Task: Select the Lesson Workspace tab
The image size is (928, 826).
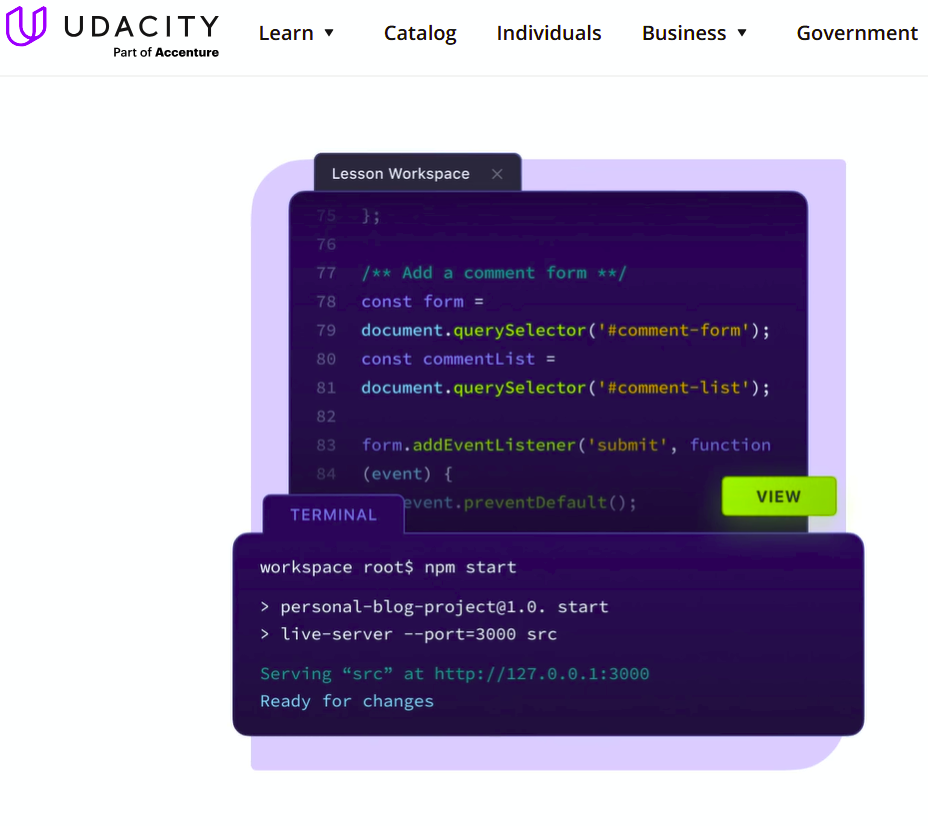Action: click(x=400, y=174)
